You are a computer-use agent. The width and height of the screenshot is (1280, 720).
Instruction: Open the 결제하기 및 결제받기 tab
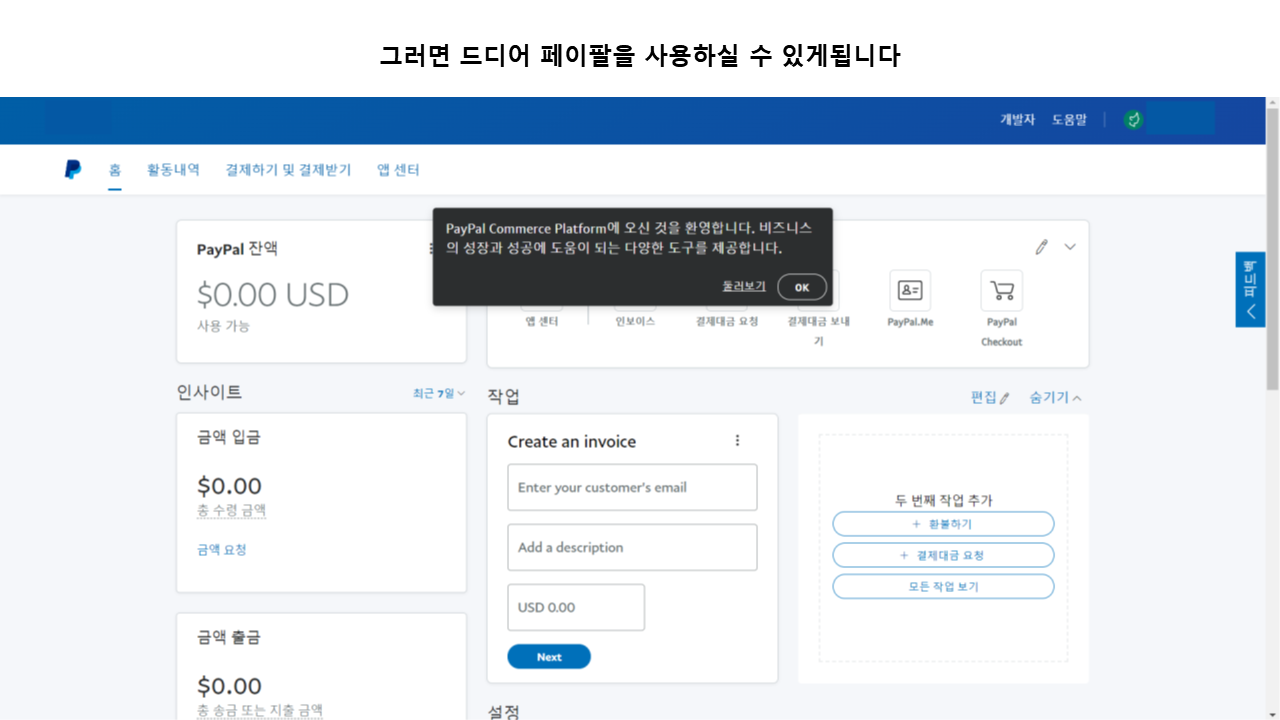pos(288,170)
